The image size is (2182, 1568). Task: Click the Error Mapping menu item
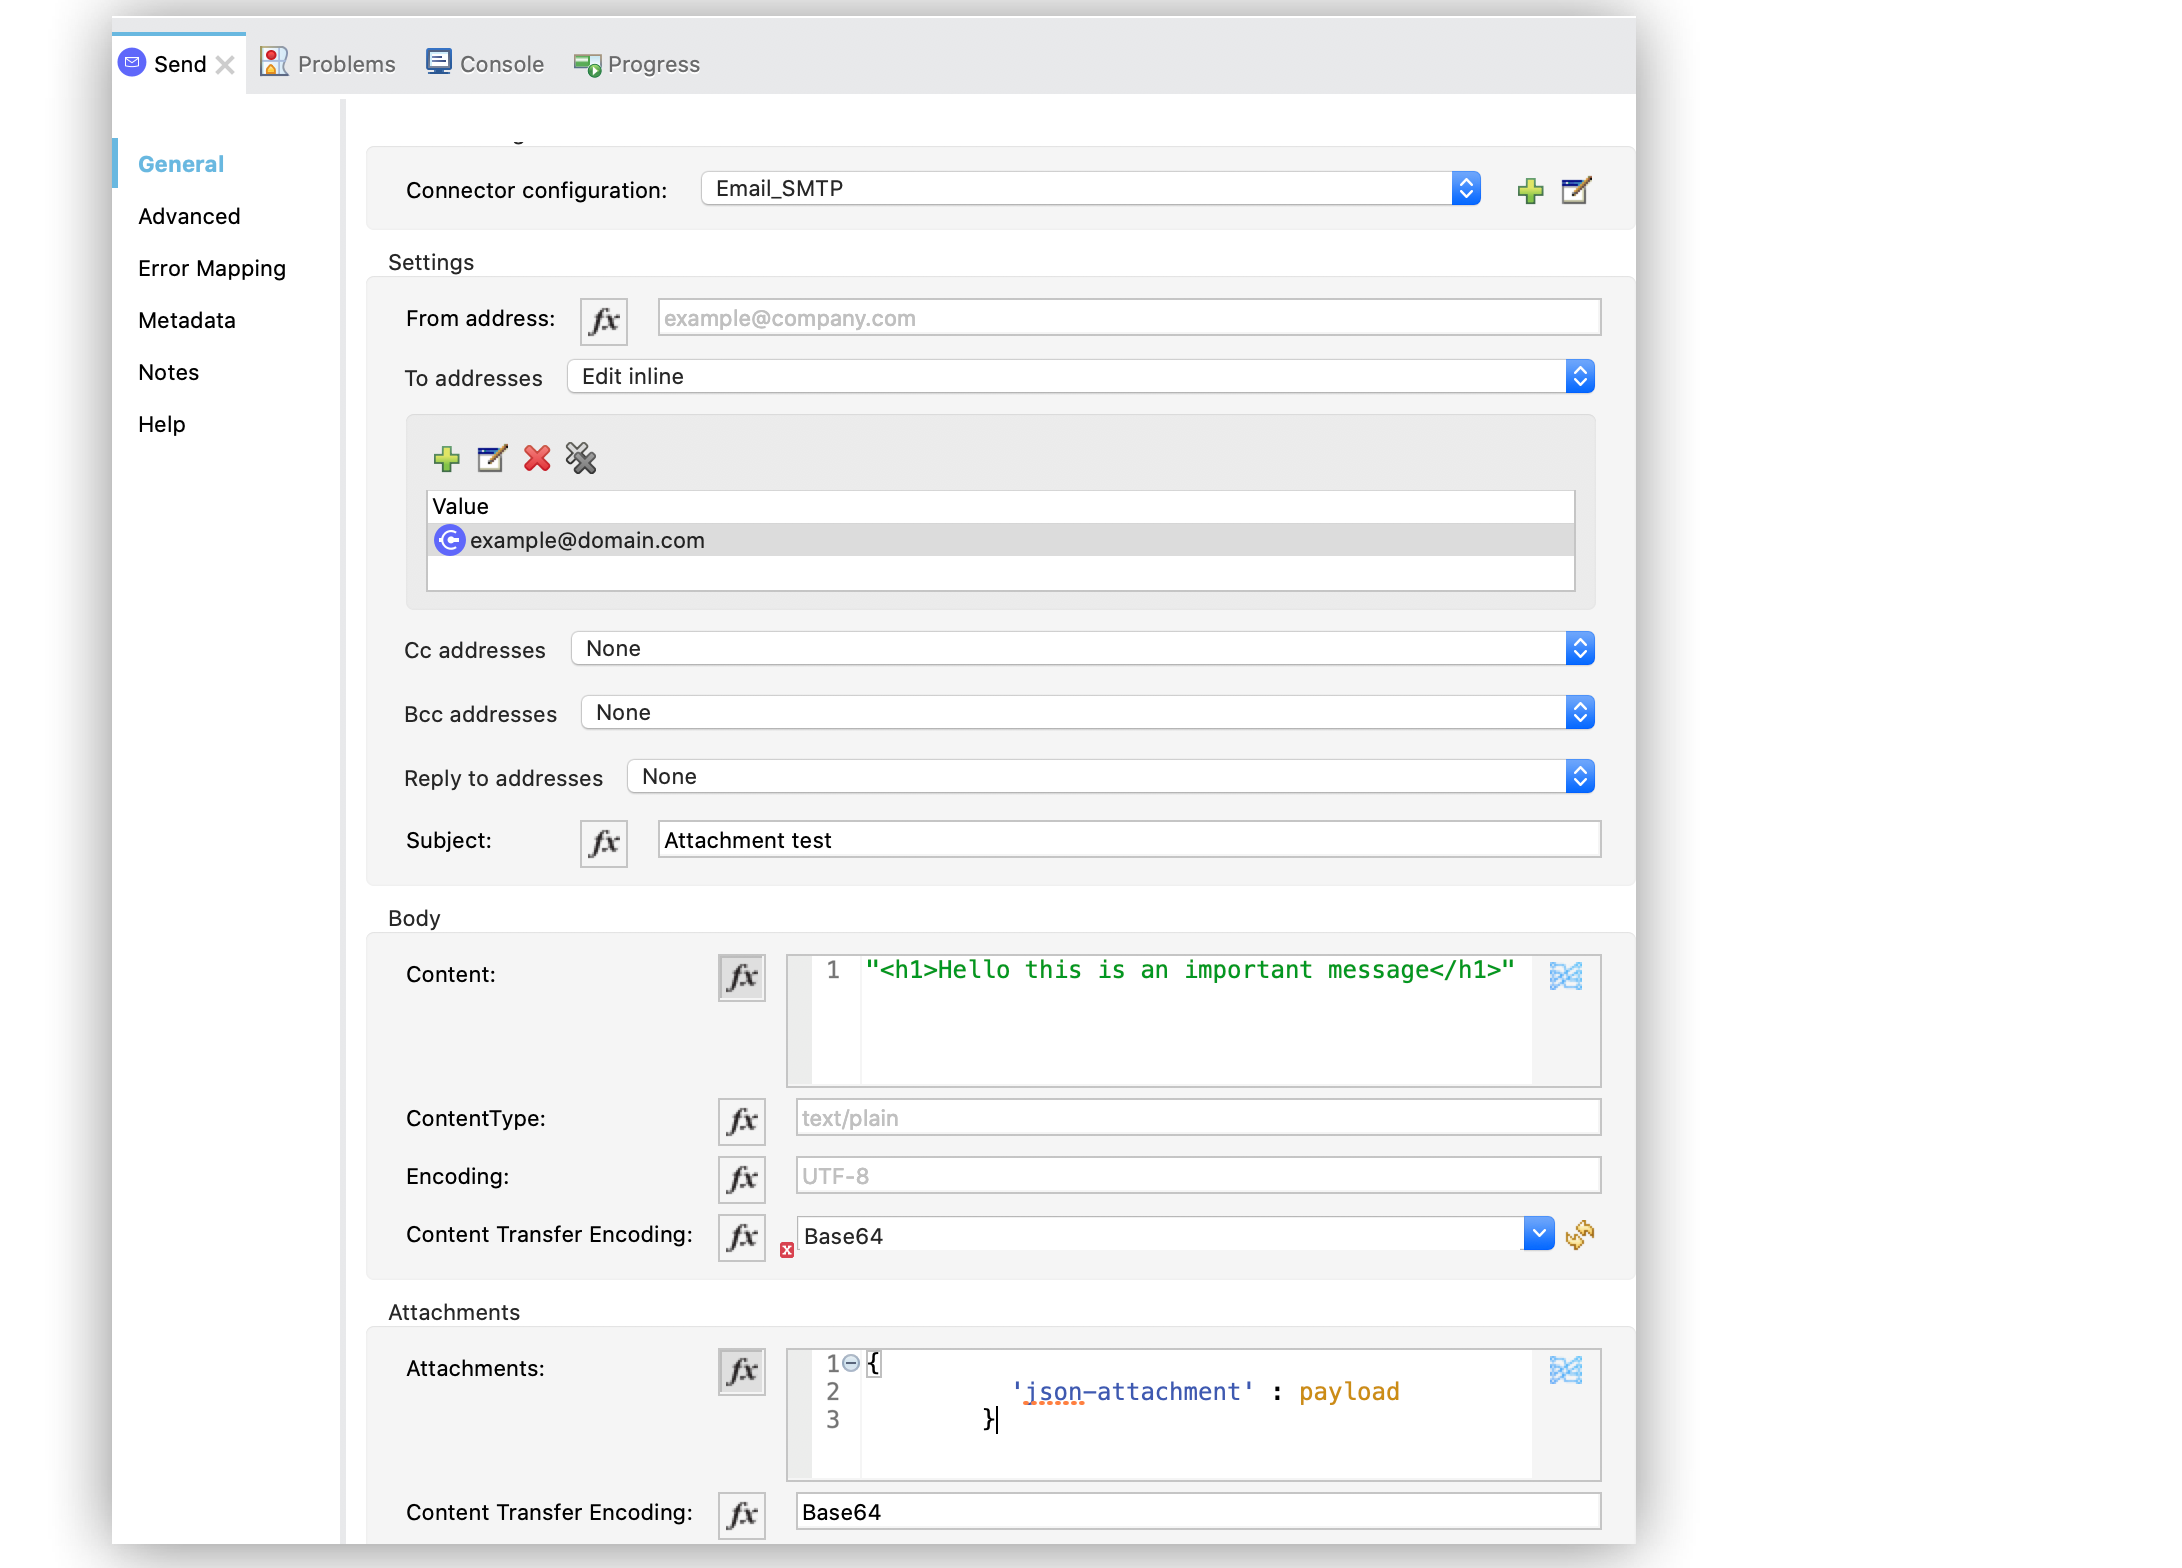click(x=212, y=268)
